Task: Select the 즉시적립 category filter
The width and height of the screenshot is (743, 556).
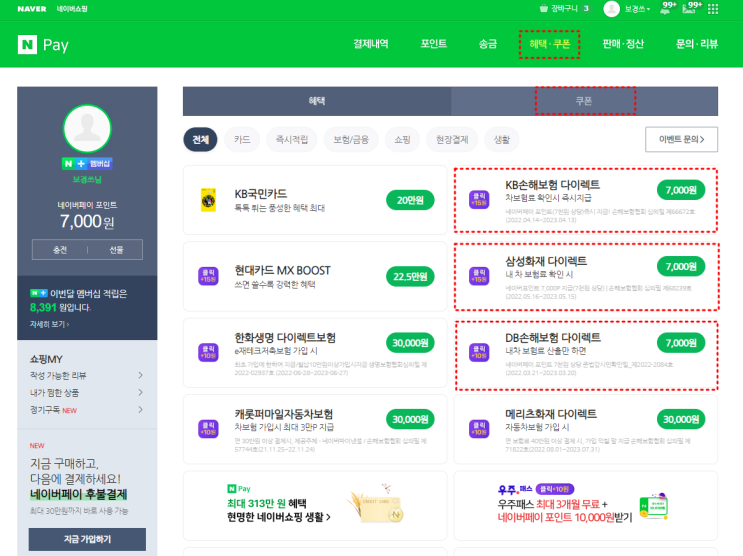Action: tap(292, 139)
